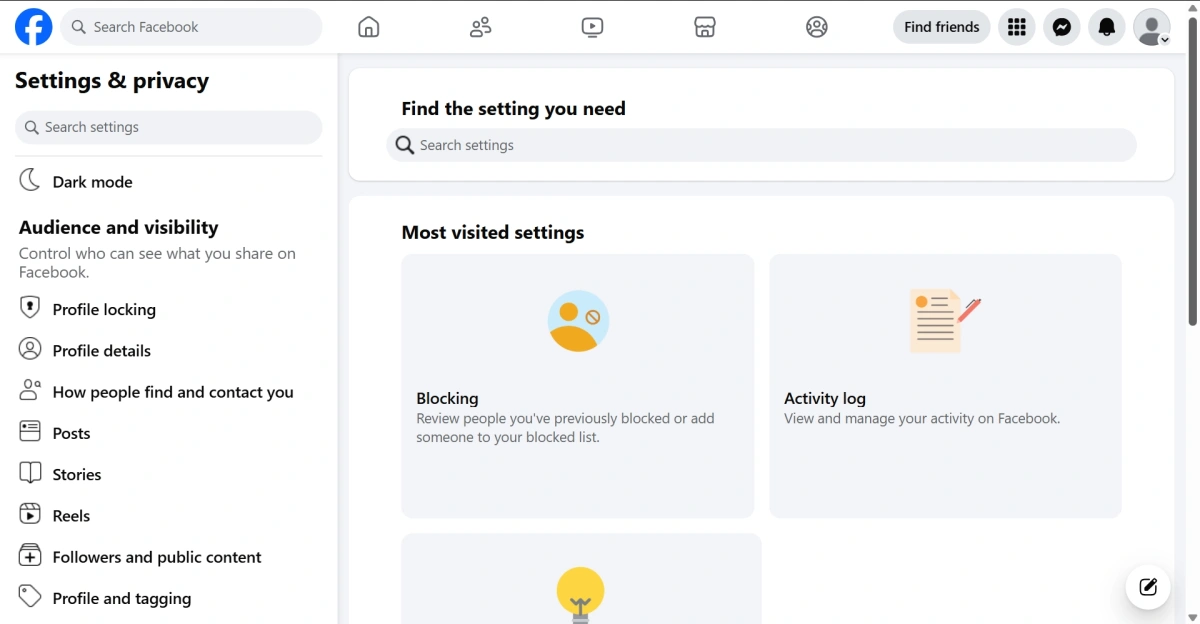Image resolution: width=1200 pixels, height=624 pixels.
Task: Click the Activity log notepad illustration
Action: coord(945,321)
